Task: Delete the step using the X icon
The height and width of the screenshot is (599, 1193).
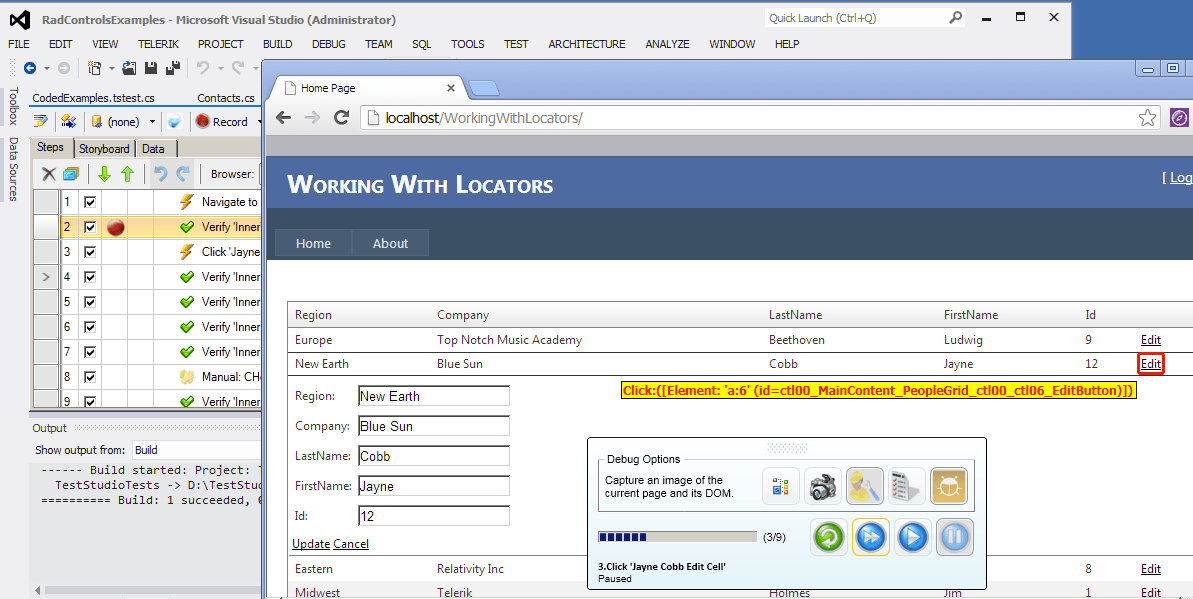Action: tap(49, 174)
